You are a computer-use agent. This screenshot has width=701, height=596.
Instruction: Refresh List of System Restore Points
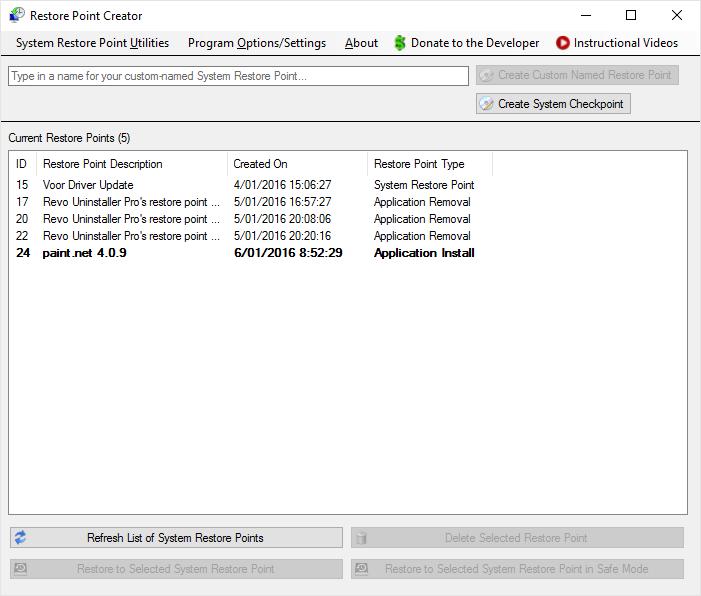(176, 538)
